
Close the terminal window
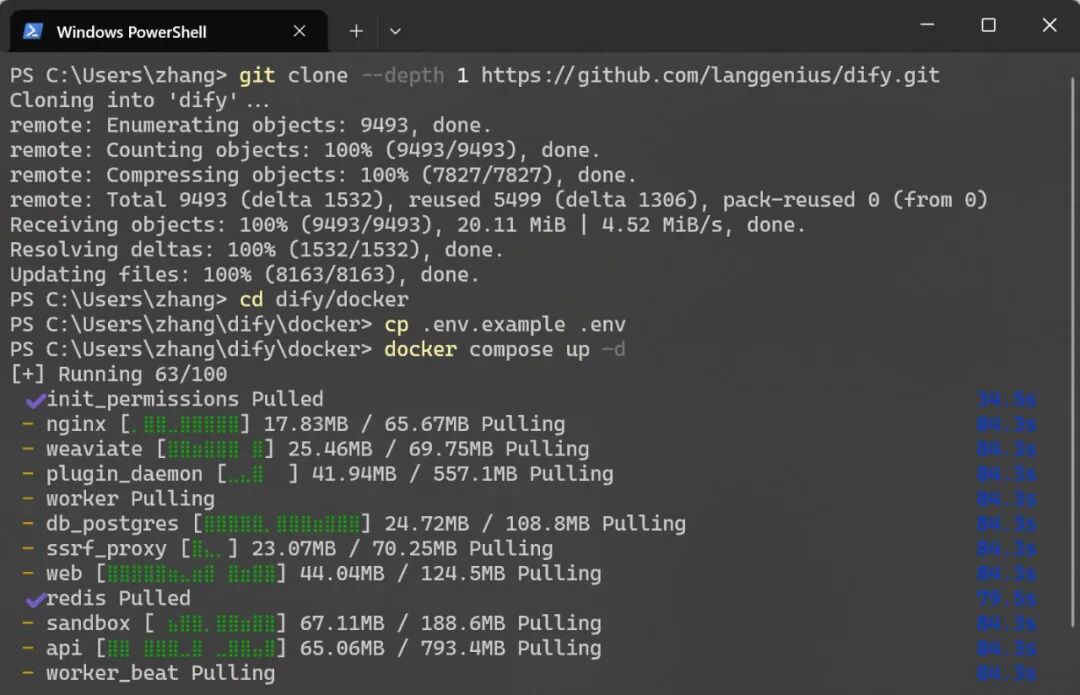tap(1049, 25)
